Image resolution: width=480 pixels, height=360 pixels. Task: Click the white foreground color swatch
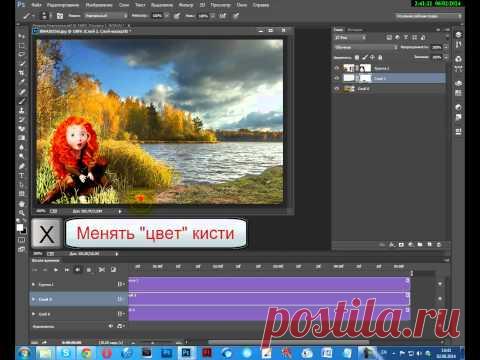click(20, 228)
